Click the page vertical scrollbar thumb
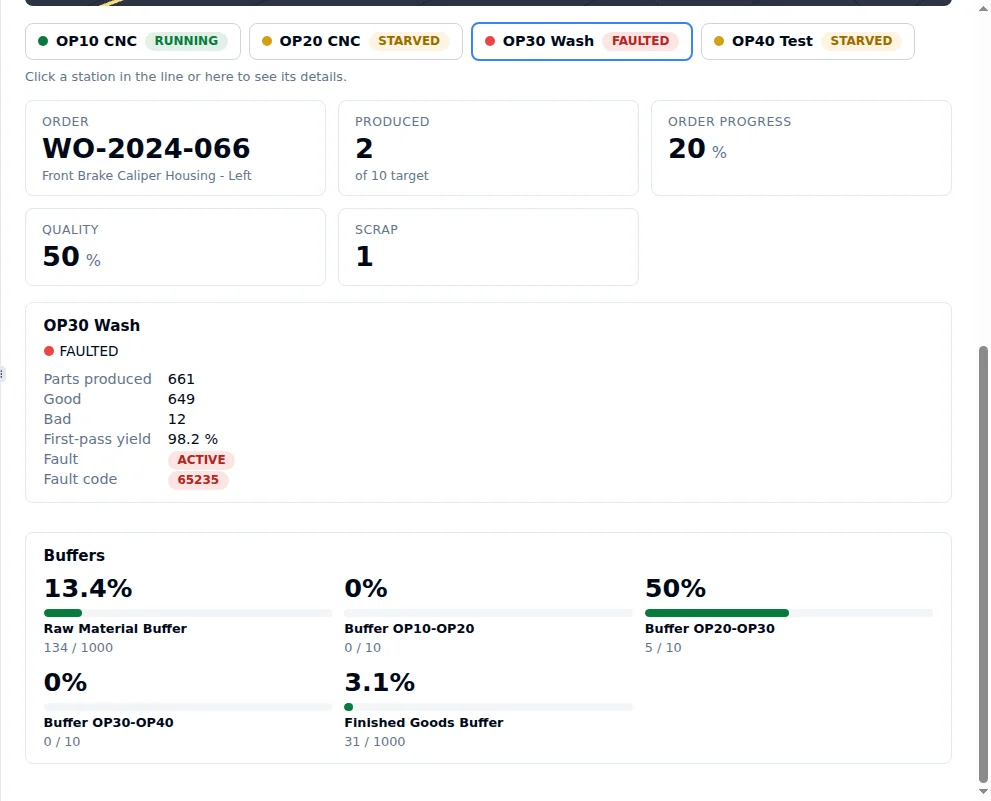Viewport: 991px width, 801px height. [x=983, y=564]
